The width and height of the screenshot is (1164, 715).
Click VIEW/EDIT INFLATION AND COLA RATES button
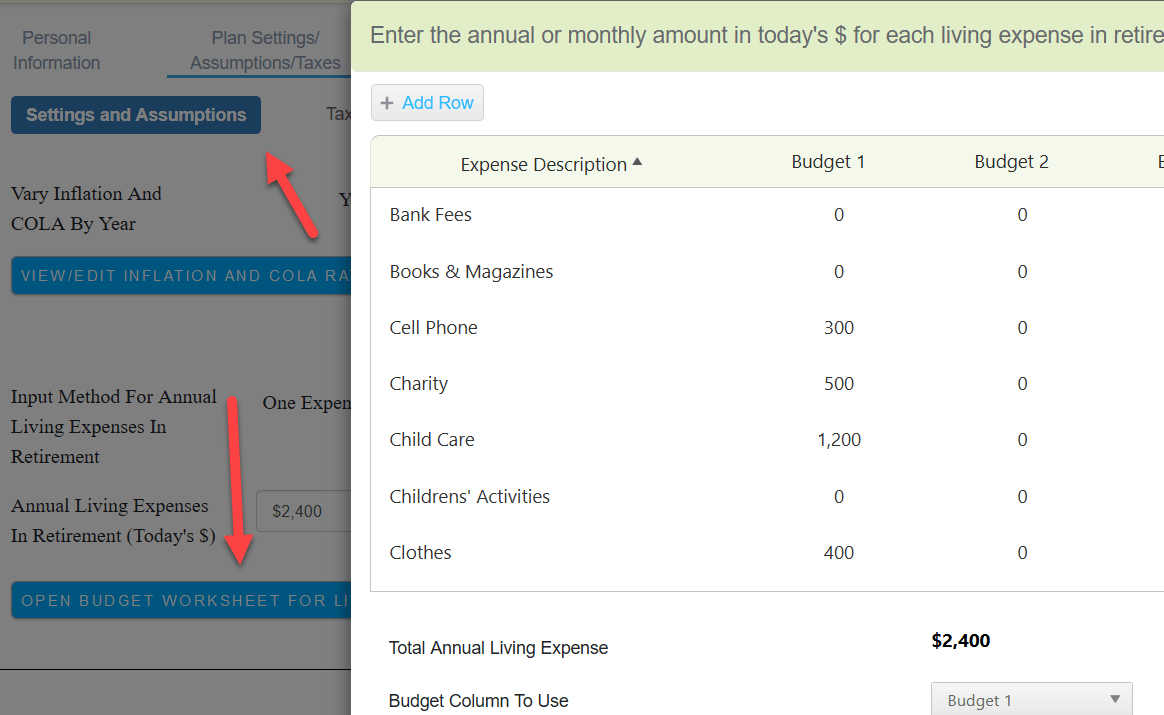[x=180, y=275]
